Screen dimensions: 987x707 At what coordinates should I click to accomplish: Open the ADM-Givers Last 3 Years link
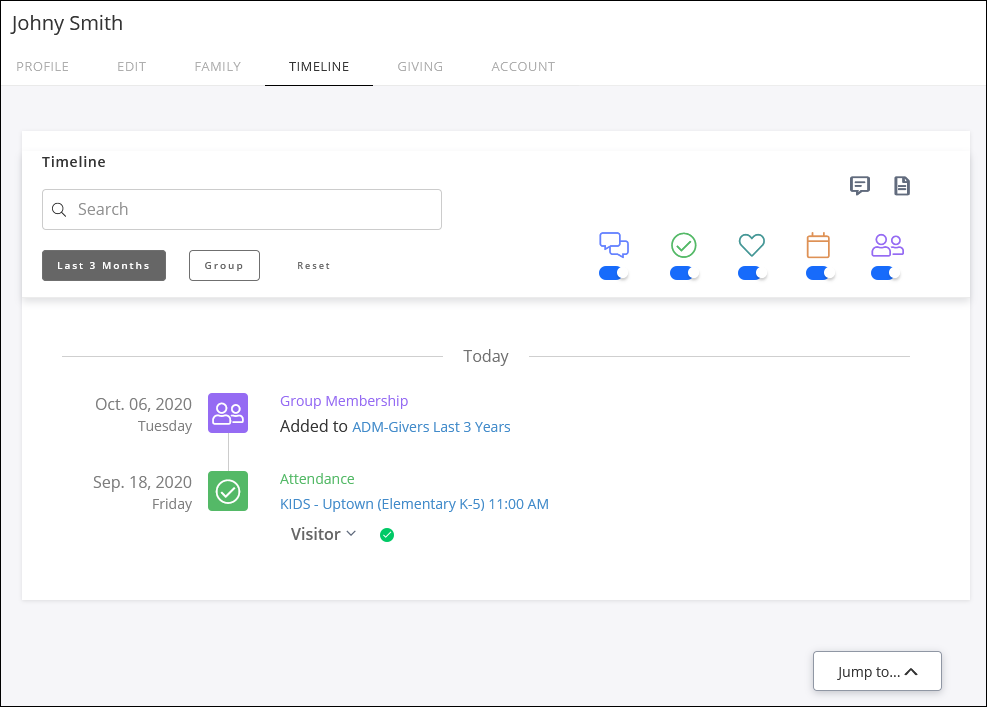coord(431,427)
